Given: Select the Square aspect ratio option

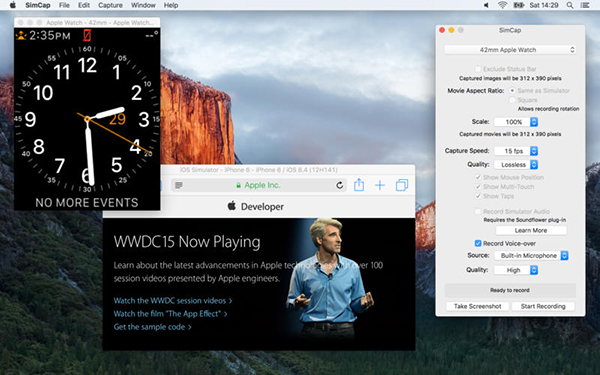Looking at the screenshot, I should click(512, 100).
